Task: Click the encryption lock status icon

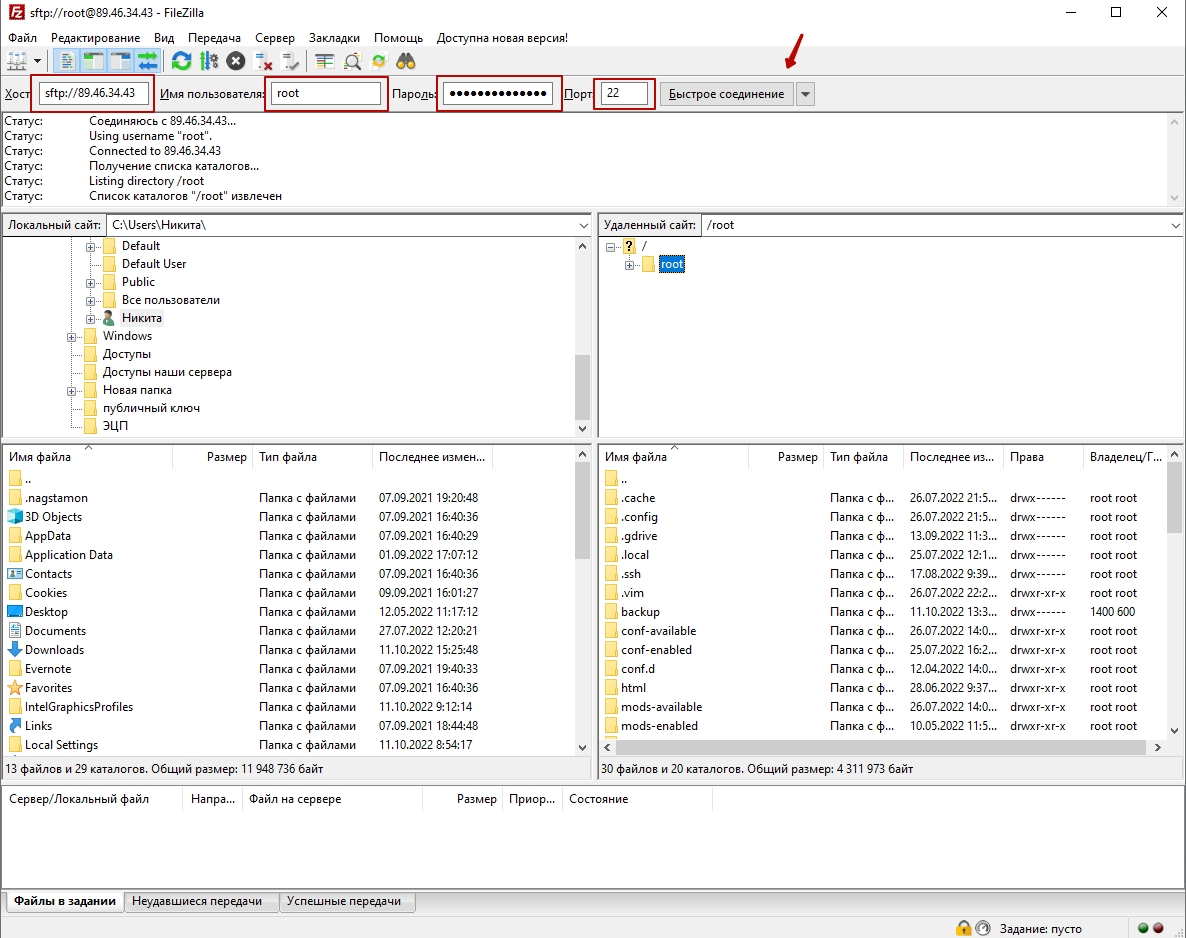Action: coord(963,928)
